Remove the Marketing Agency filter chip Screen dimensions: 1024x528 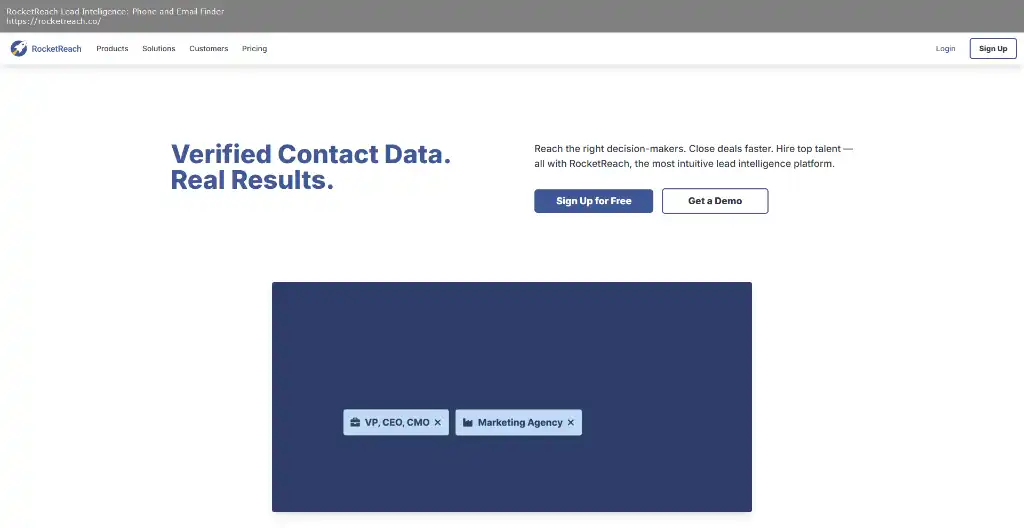coord(571,423)
